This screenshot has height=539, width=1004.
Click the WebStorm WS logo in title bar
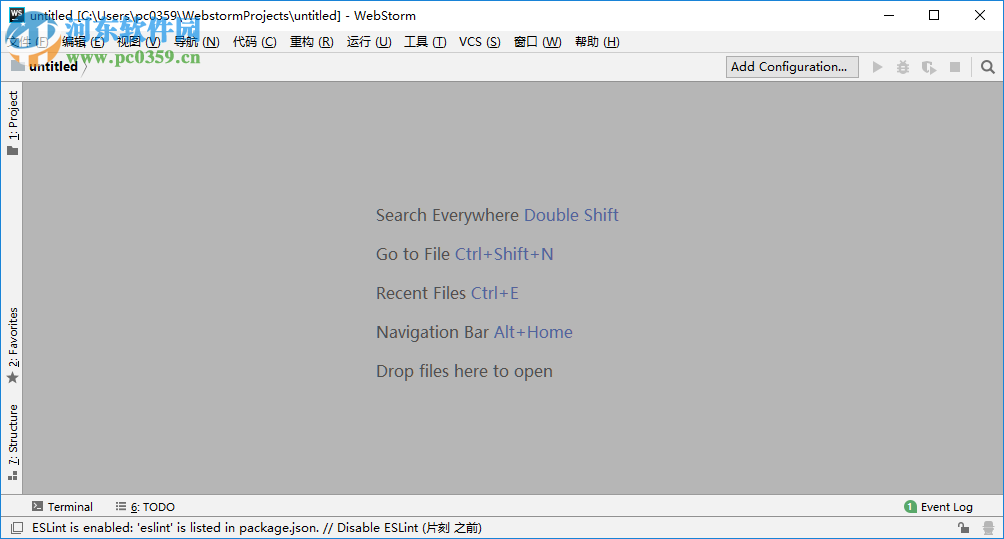click(17, 15)
